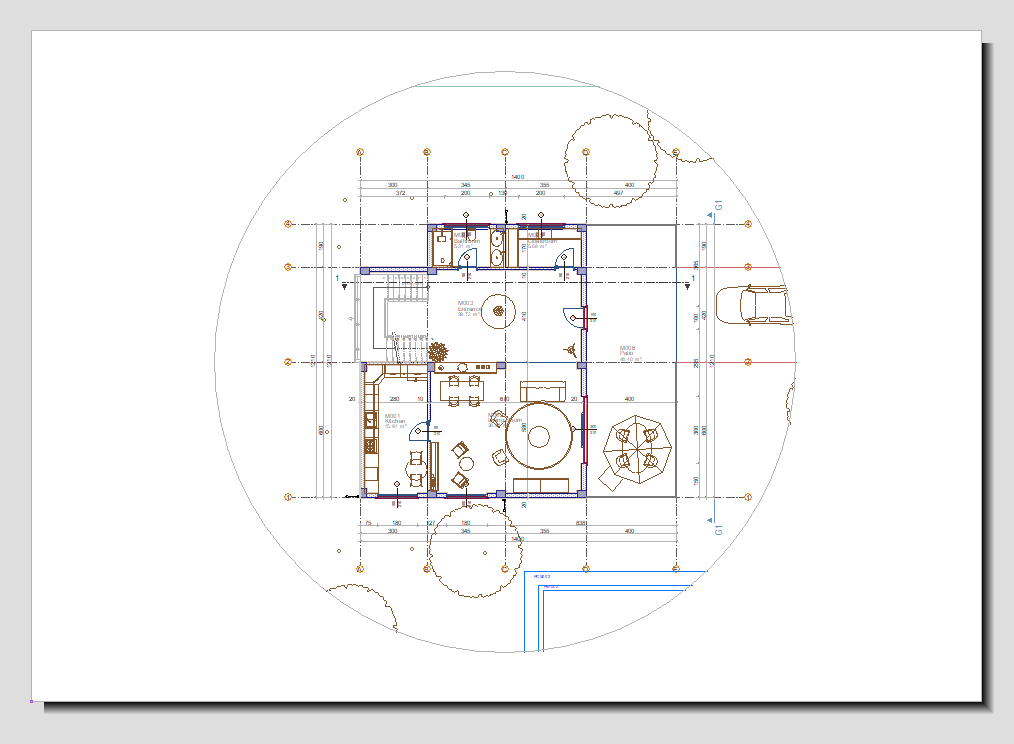Select the dining table with four chairs
The width and height of the screenshot is (1014, 744).
[x=462, y=390]
